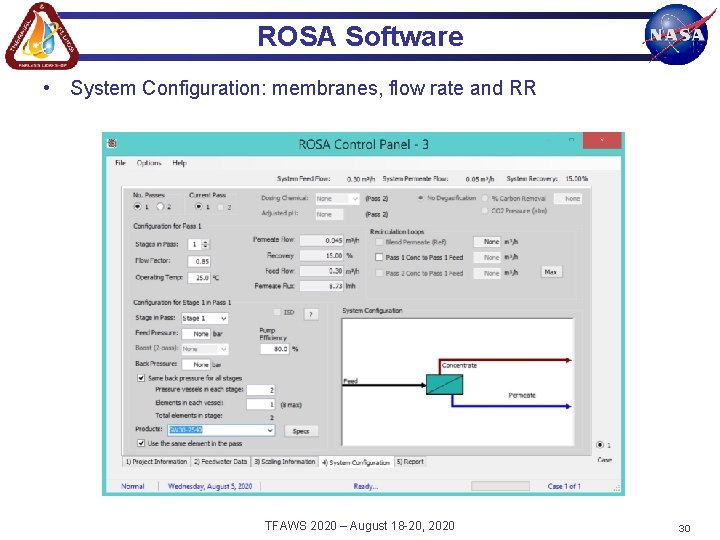Click the Max button

551,272
